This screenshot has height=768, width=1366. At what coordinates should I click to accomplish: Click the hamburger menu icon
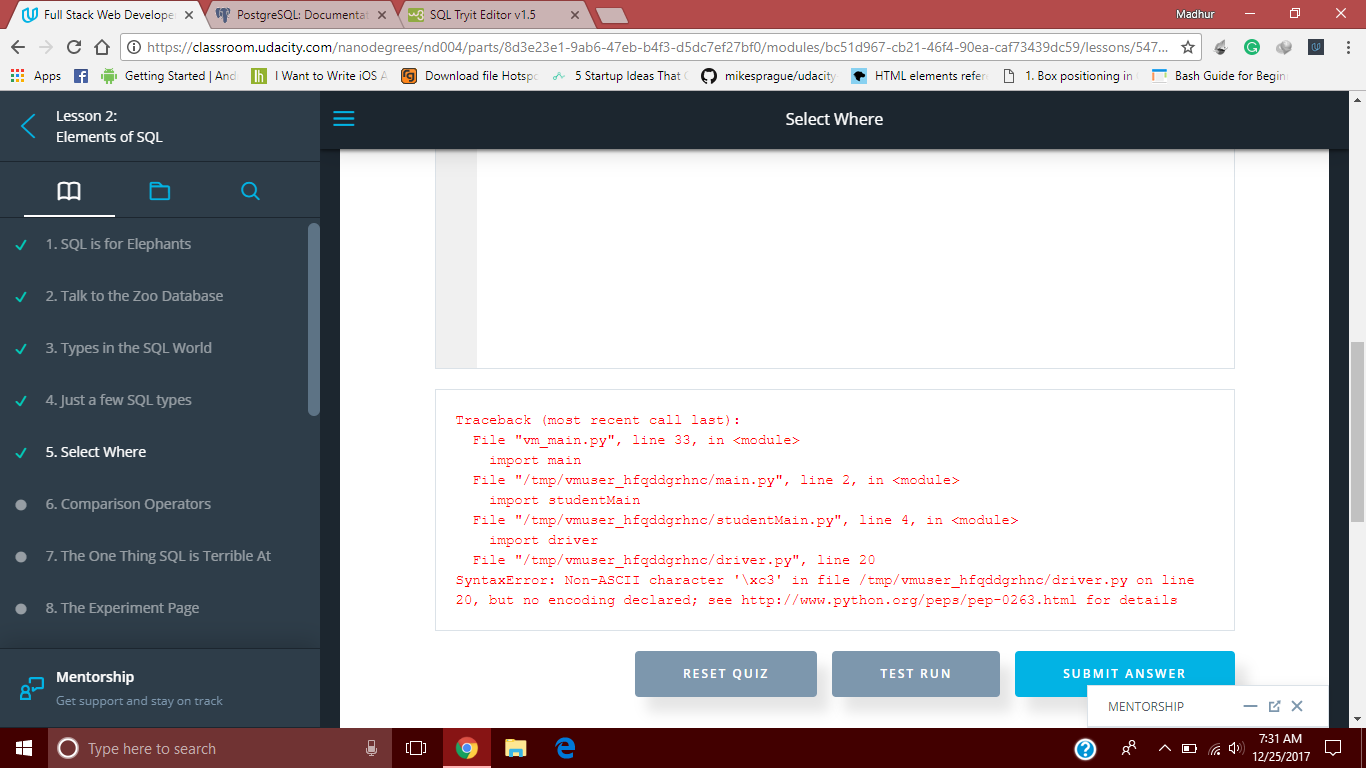(x=343, y=118)
